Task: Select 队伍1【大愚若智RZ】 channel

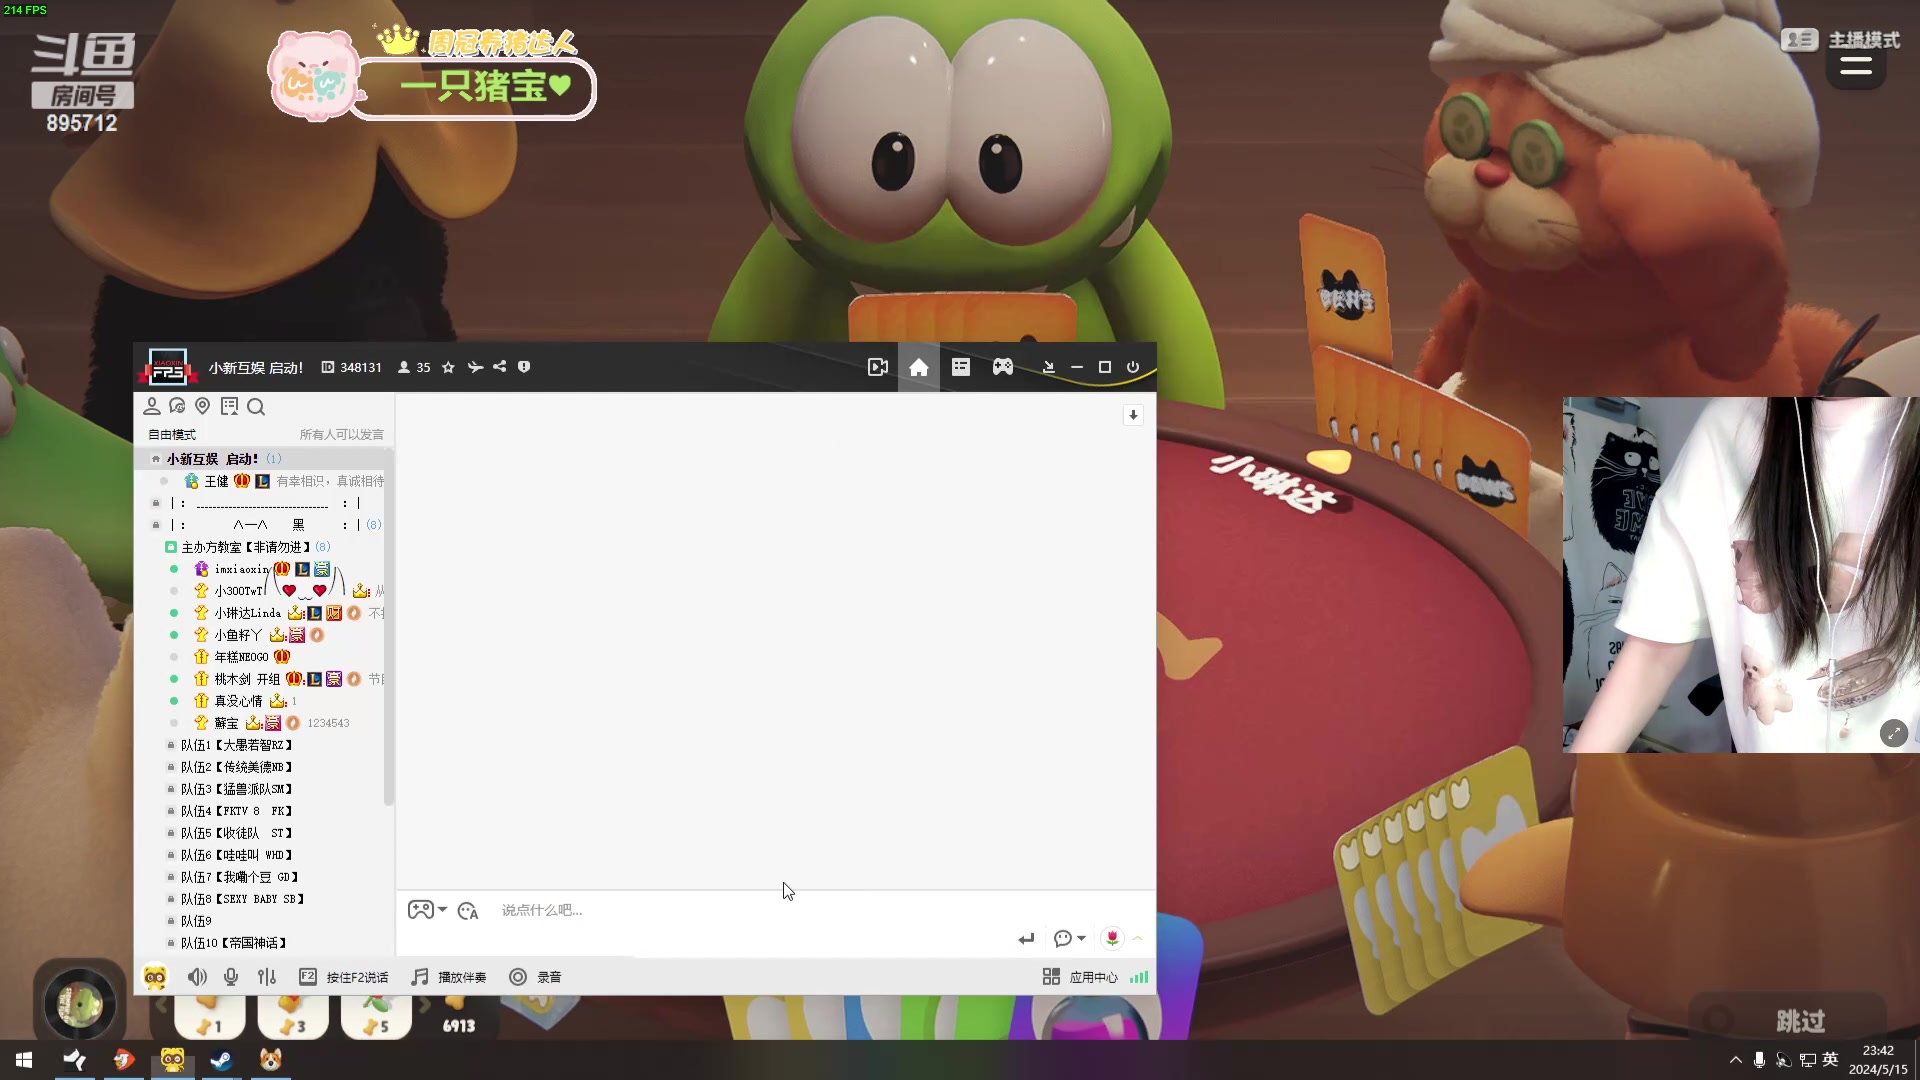Action: pyautogui.click(x=236, y=745)
